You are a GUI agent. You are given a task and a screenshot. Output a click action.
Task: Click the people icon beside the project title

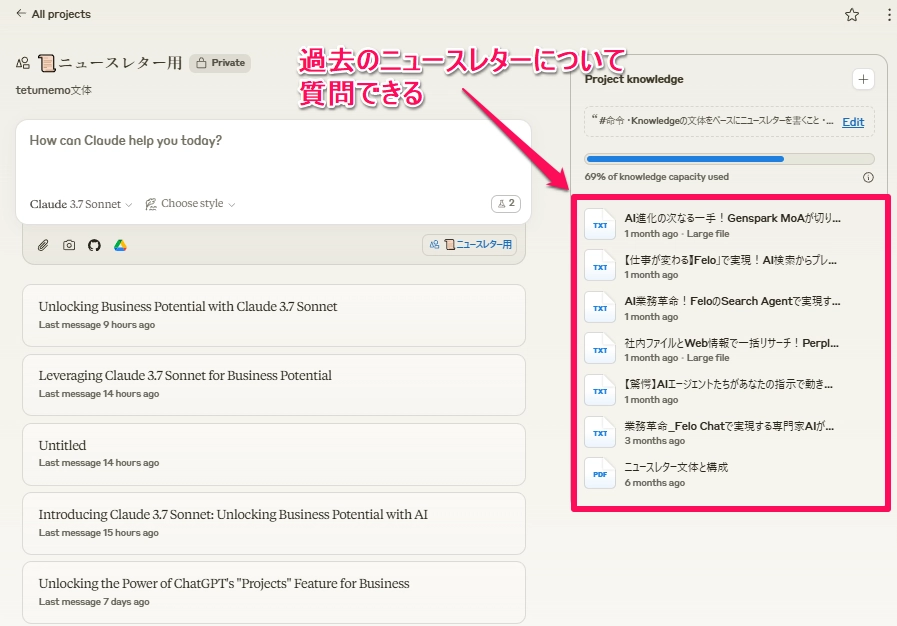point(23,63)
